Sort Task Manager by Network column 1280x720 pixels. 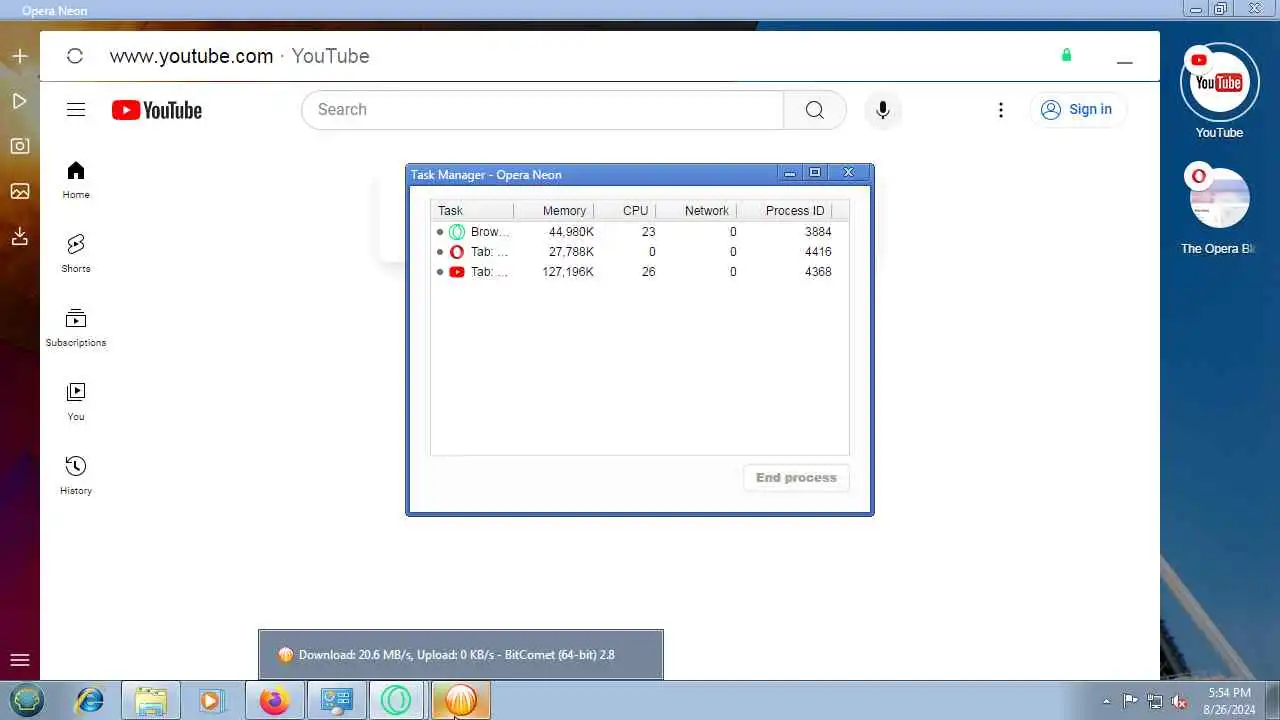697,211
